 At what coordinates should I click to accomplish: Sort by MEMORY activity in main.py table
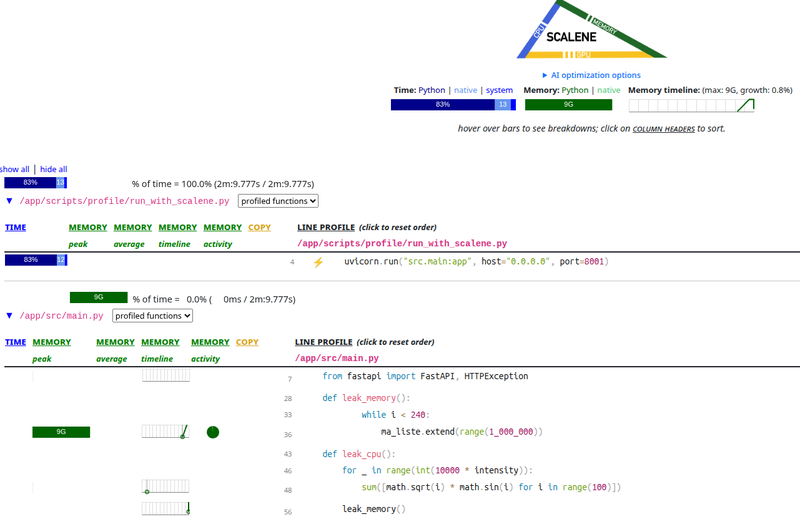pyautogui.click(x=210, y=342)
